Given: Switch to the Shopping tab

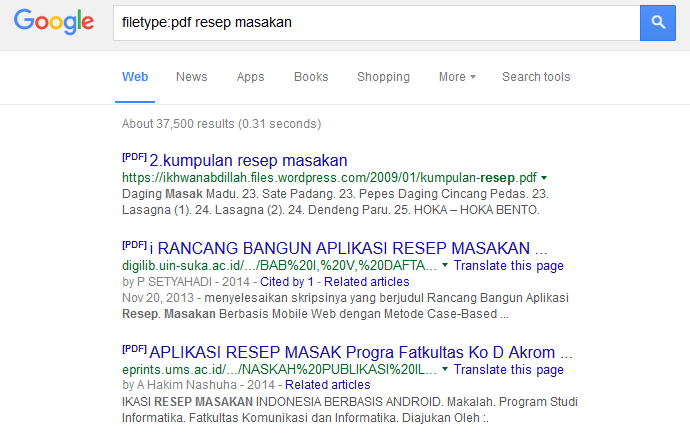Looking at the screenshot, I should pos(383,77).
